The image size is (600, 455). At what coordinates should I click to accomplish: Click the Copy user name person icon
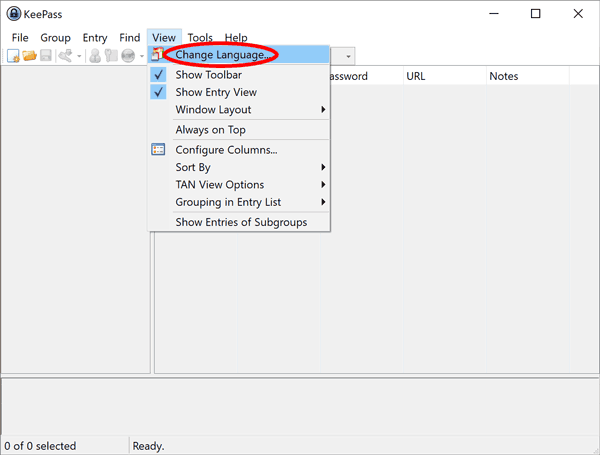tap(95, 56)
